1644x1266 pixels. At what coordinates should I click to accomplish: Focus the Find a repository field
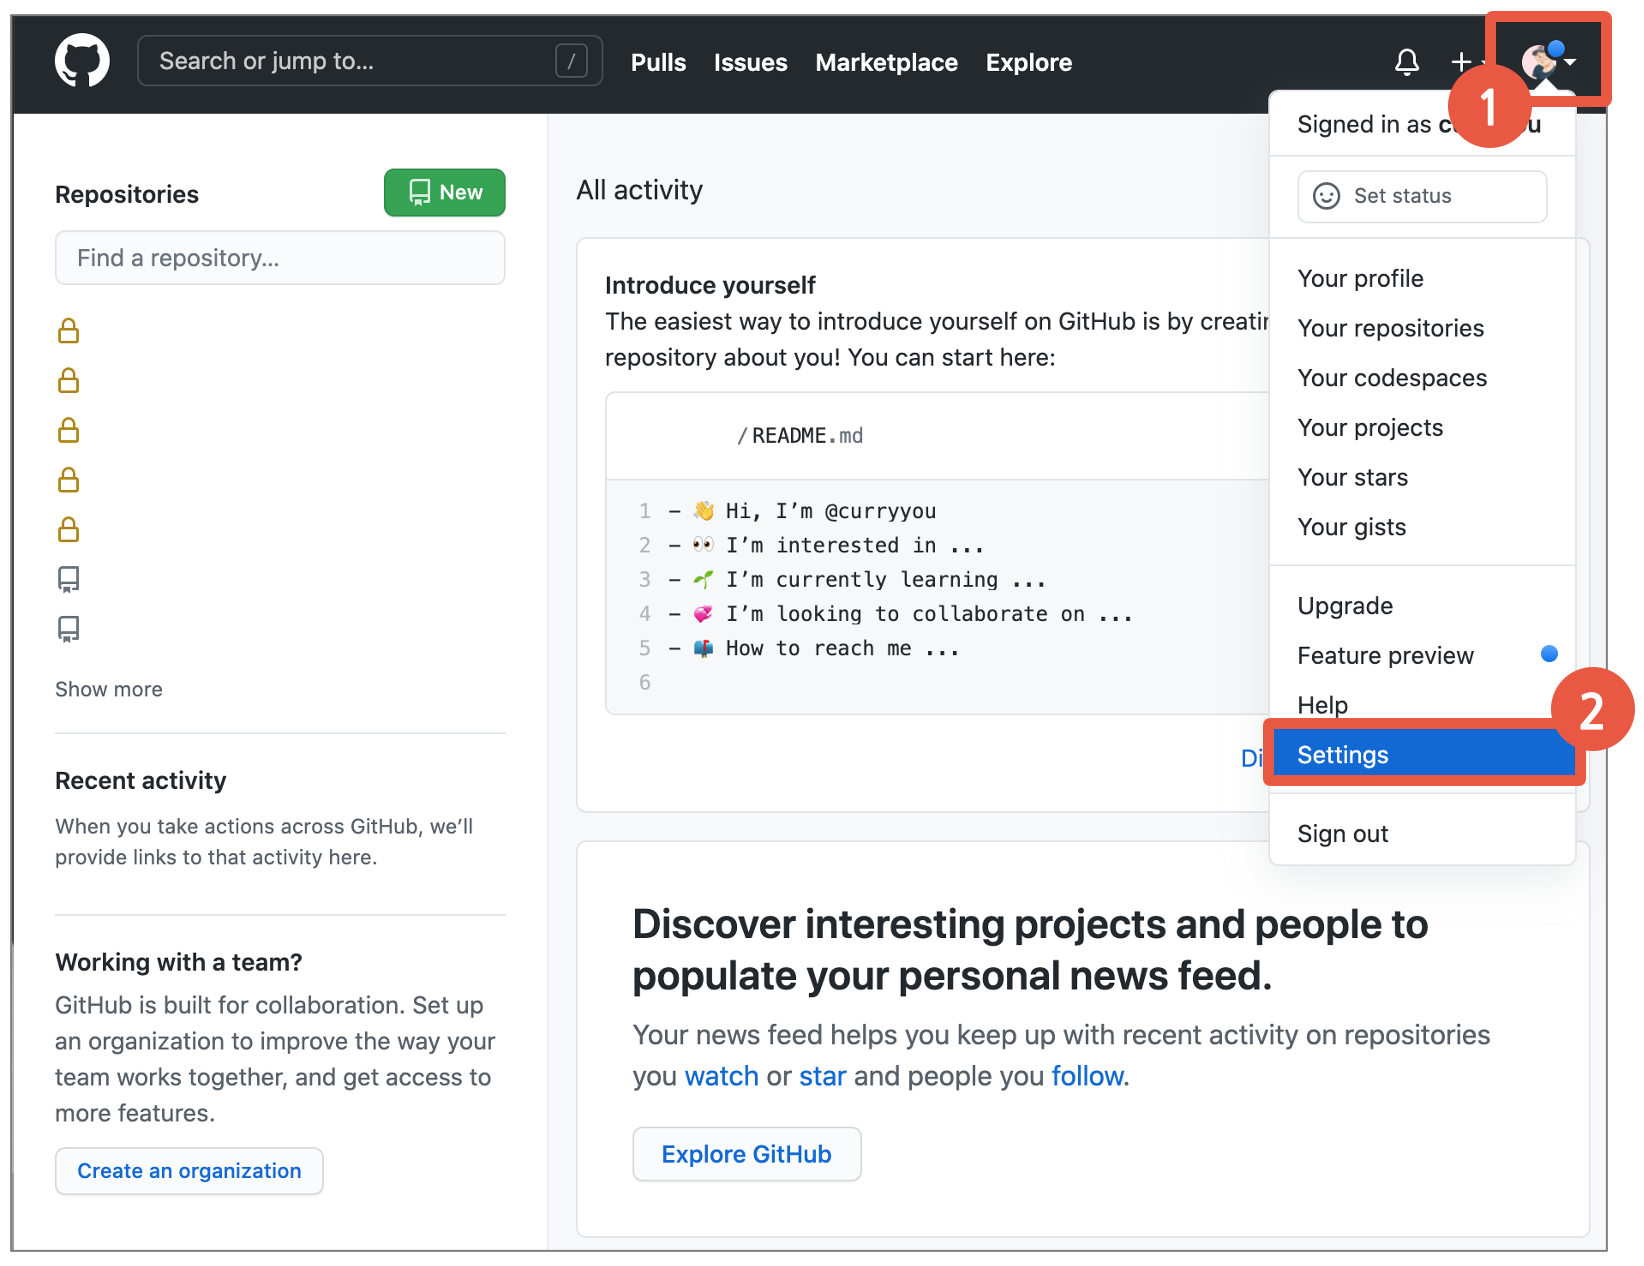280,258
